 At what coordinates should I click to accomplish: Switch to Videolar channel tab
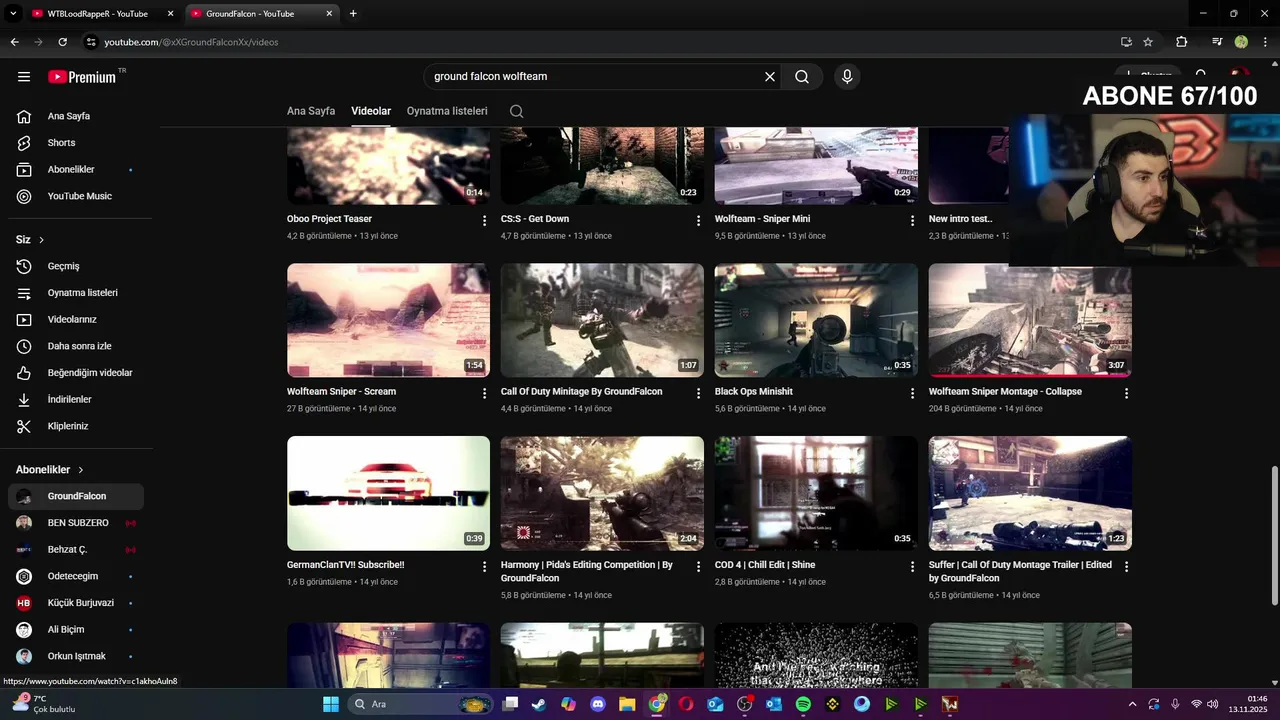(371, 111)
